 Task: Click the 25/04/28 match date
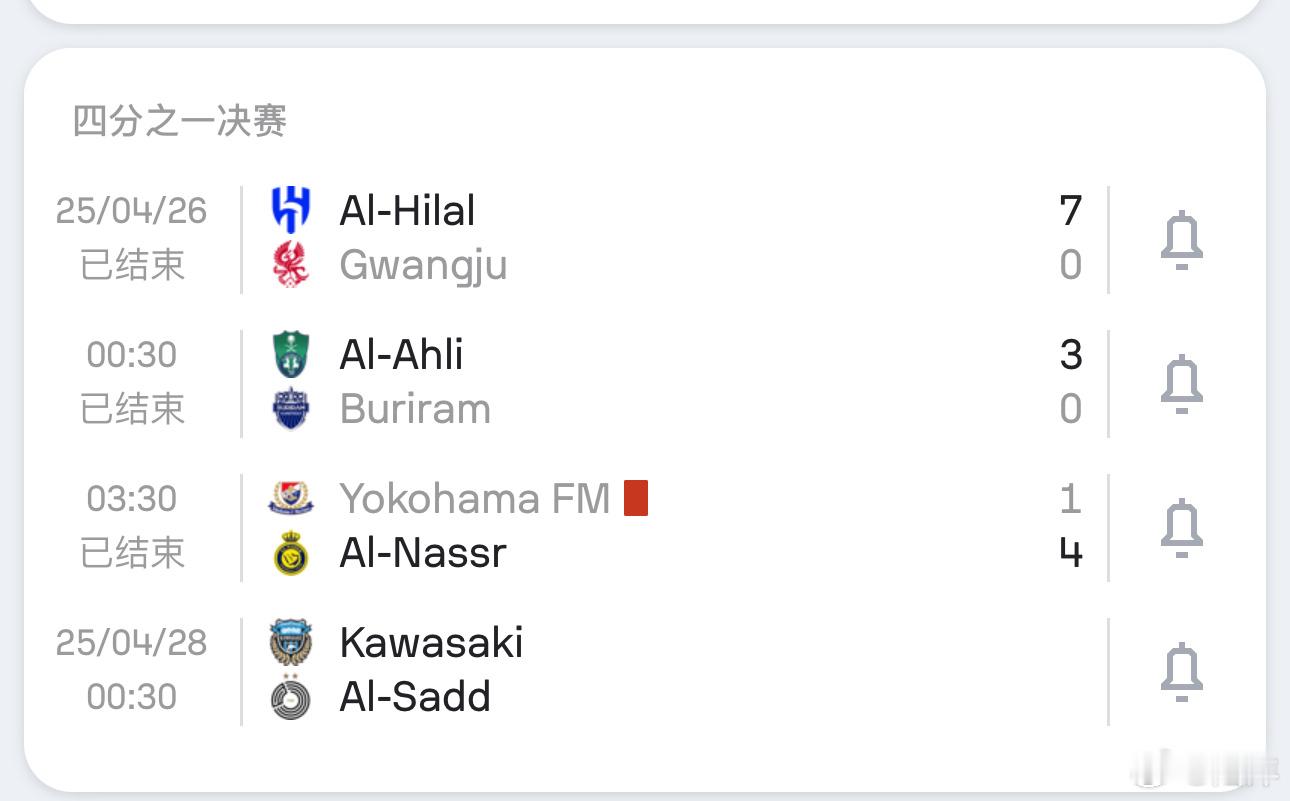(131, 642)
